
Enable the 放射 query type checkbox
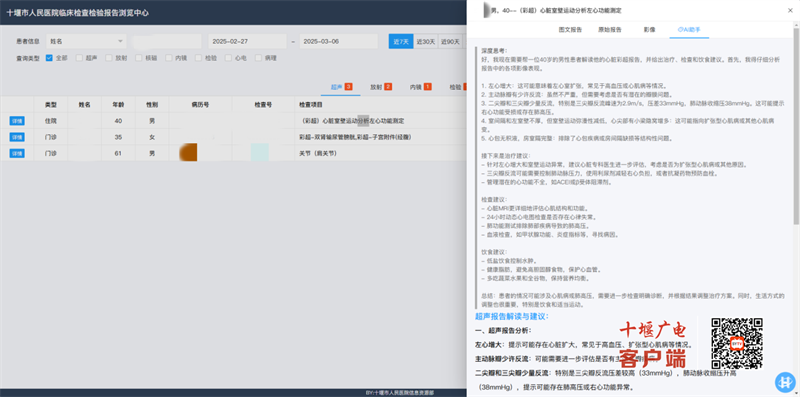click(x=109, y=58)
